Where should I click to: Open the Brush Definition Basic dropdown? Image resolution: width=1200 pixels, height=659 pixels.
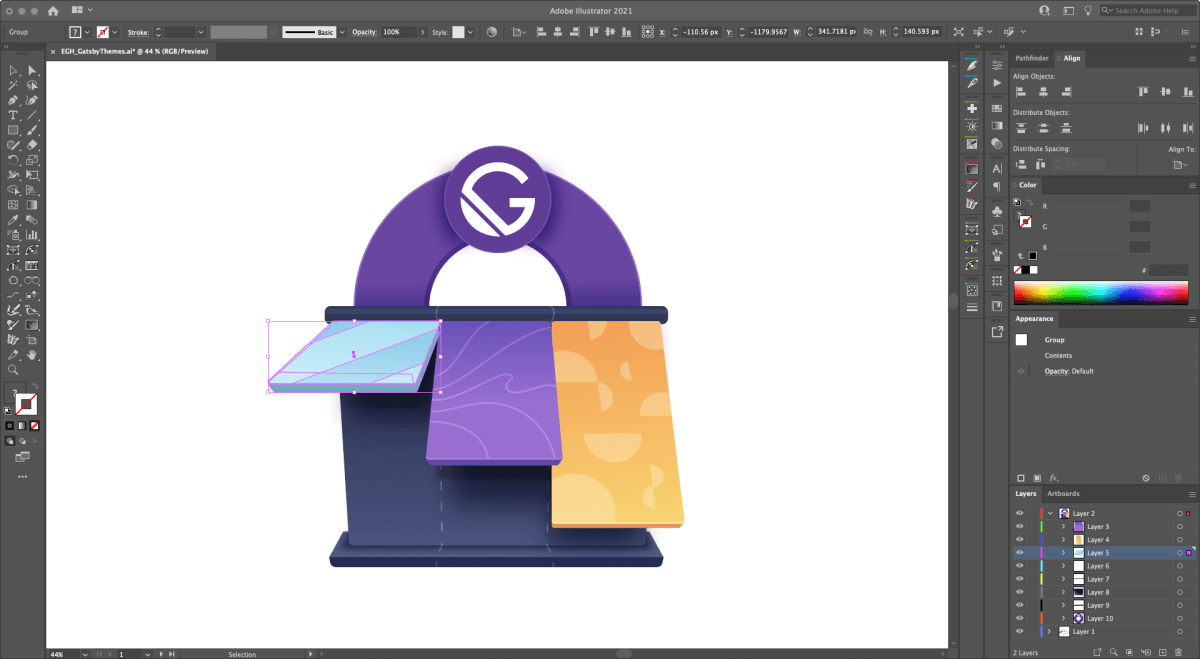pos(341,32)
